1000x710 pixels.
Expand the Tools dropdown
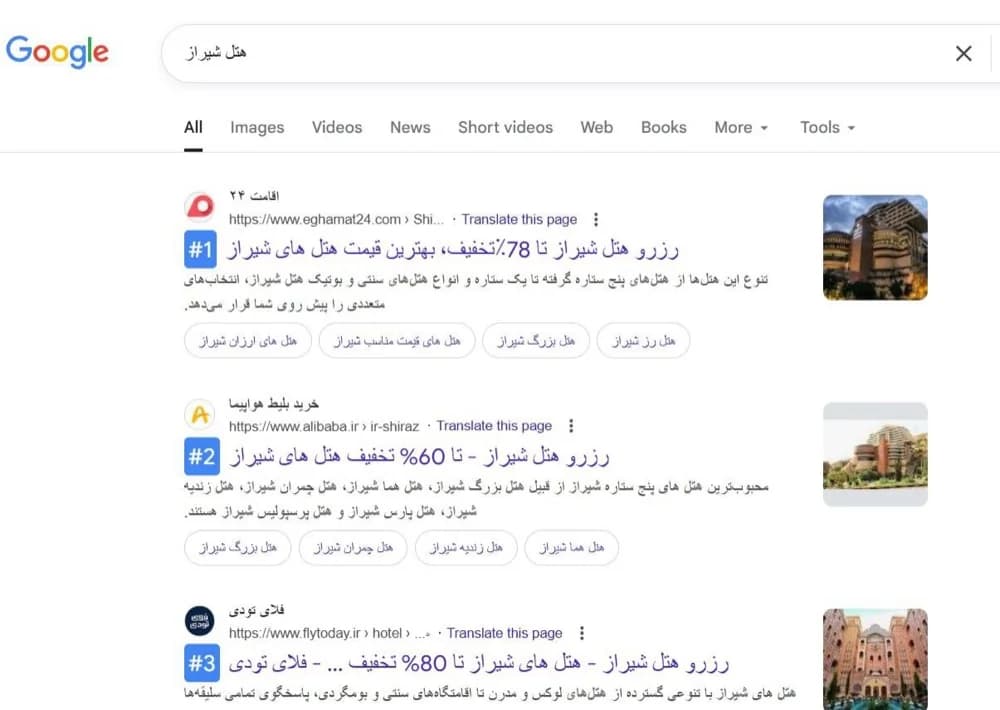coord(827,128)
